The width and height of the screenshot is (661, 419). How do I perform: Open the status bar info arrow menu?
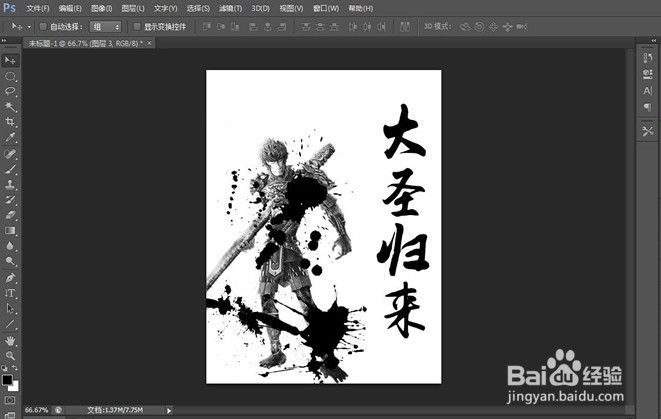pyautogui.click(x=169, y=410)
